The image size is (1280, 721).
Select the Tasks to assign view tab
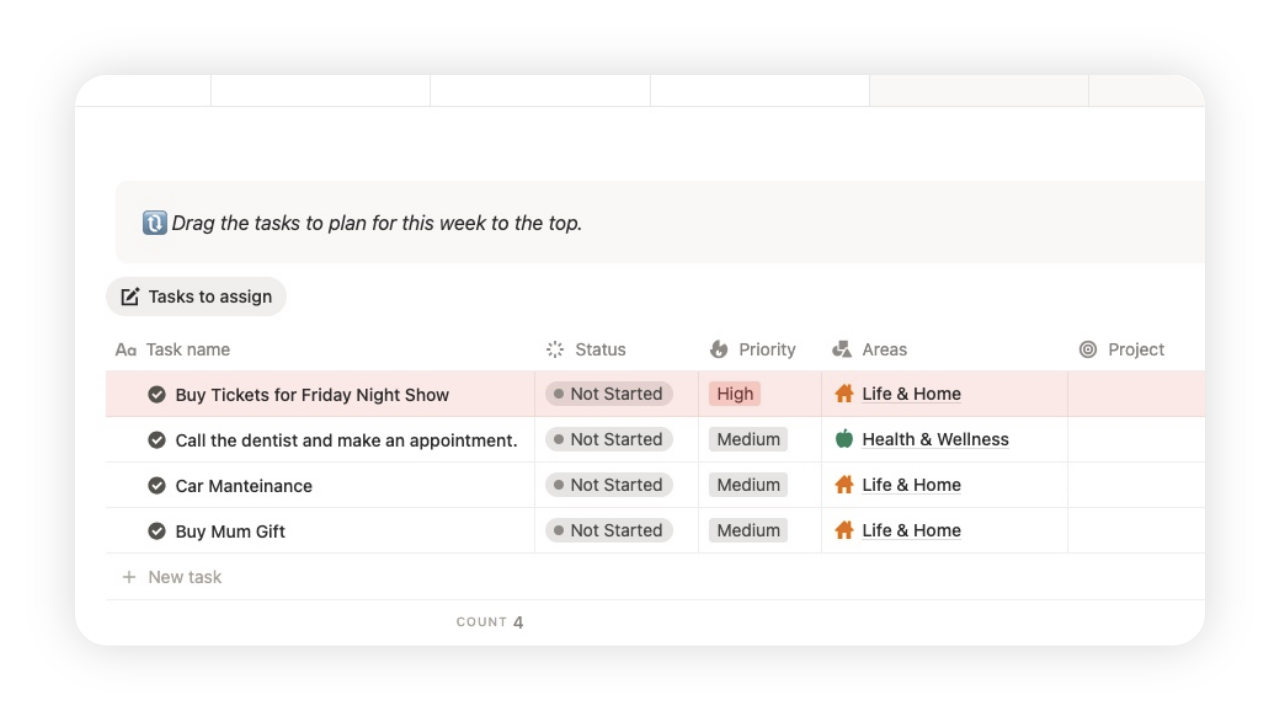(x=196, y=296)
